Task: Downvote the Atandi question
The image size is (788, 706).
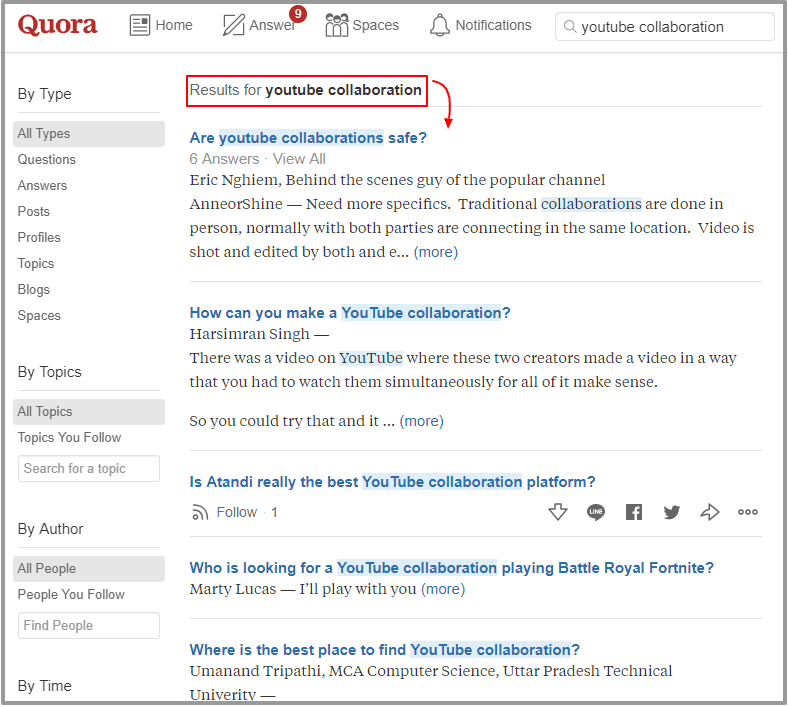Action: [558, 512]
